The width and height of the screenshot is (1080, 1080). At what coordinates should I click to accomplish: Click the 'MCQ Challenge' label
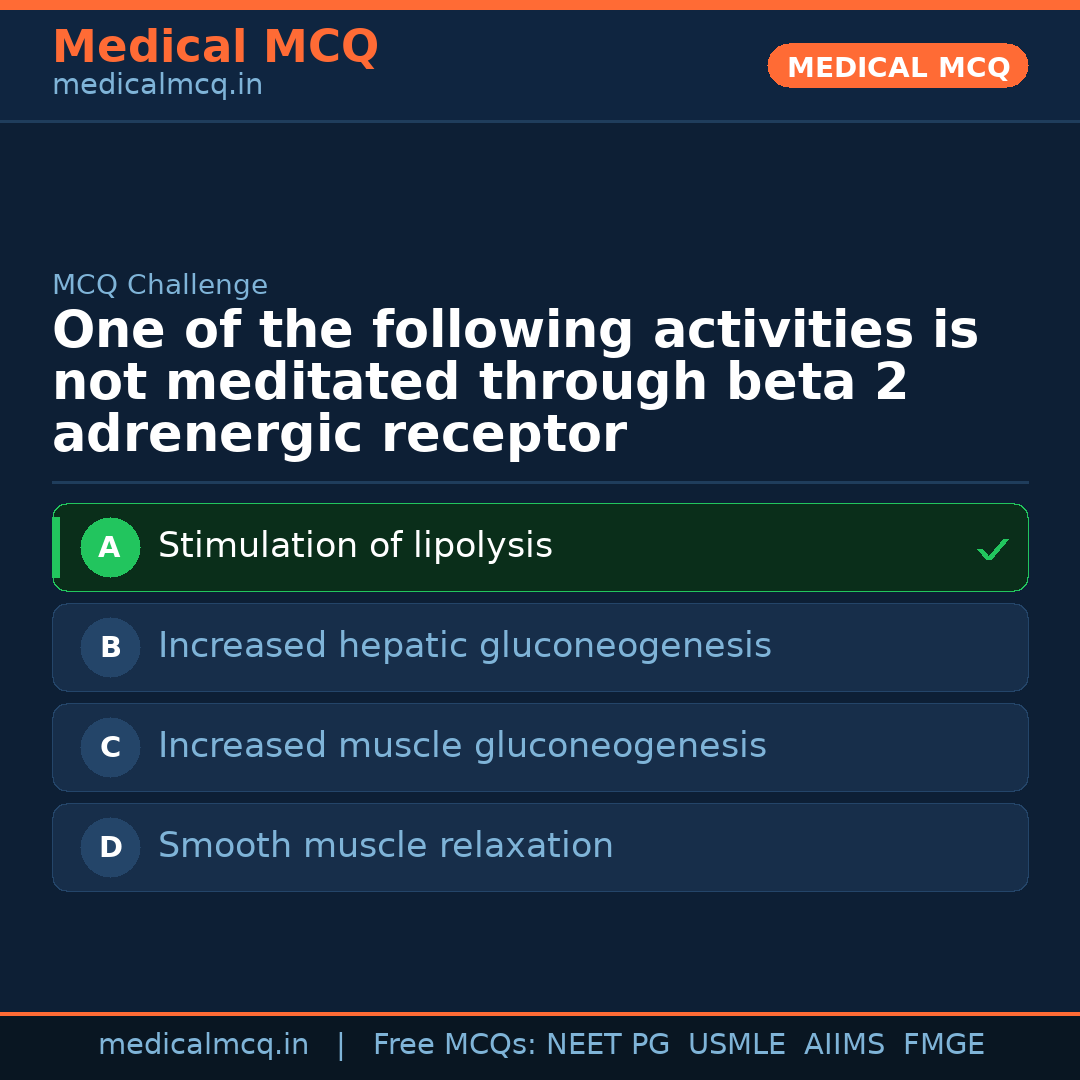tap(160, 285)
